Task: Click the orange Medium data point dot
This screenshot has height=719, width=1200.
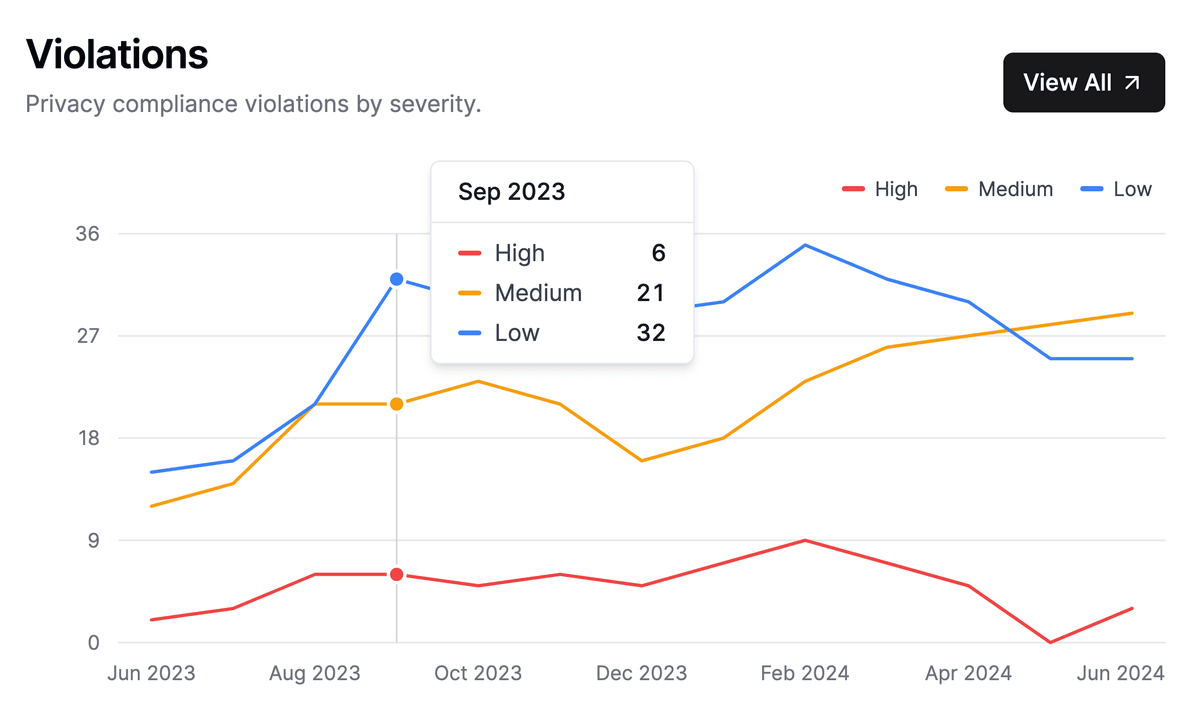Action: tap(397, 404)
